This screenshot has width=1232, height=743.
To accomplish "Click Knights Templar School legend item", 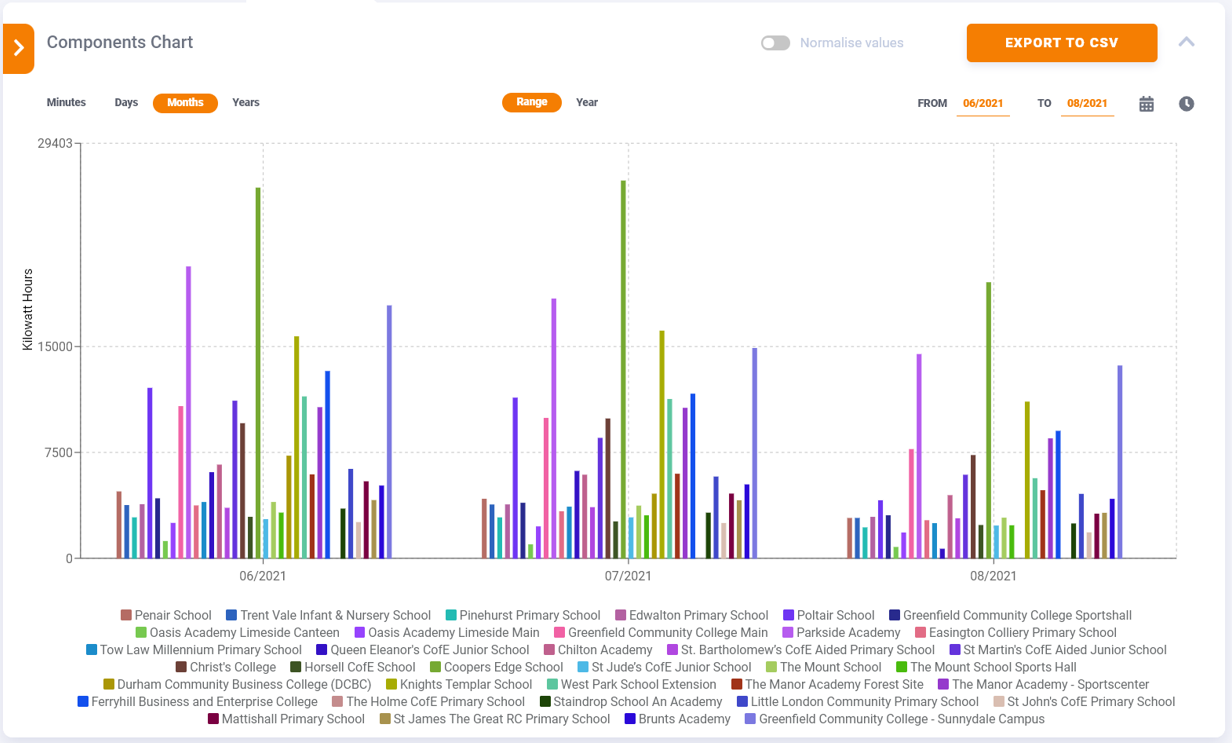I will pos(391,685).
